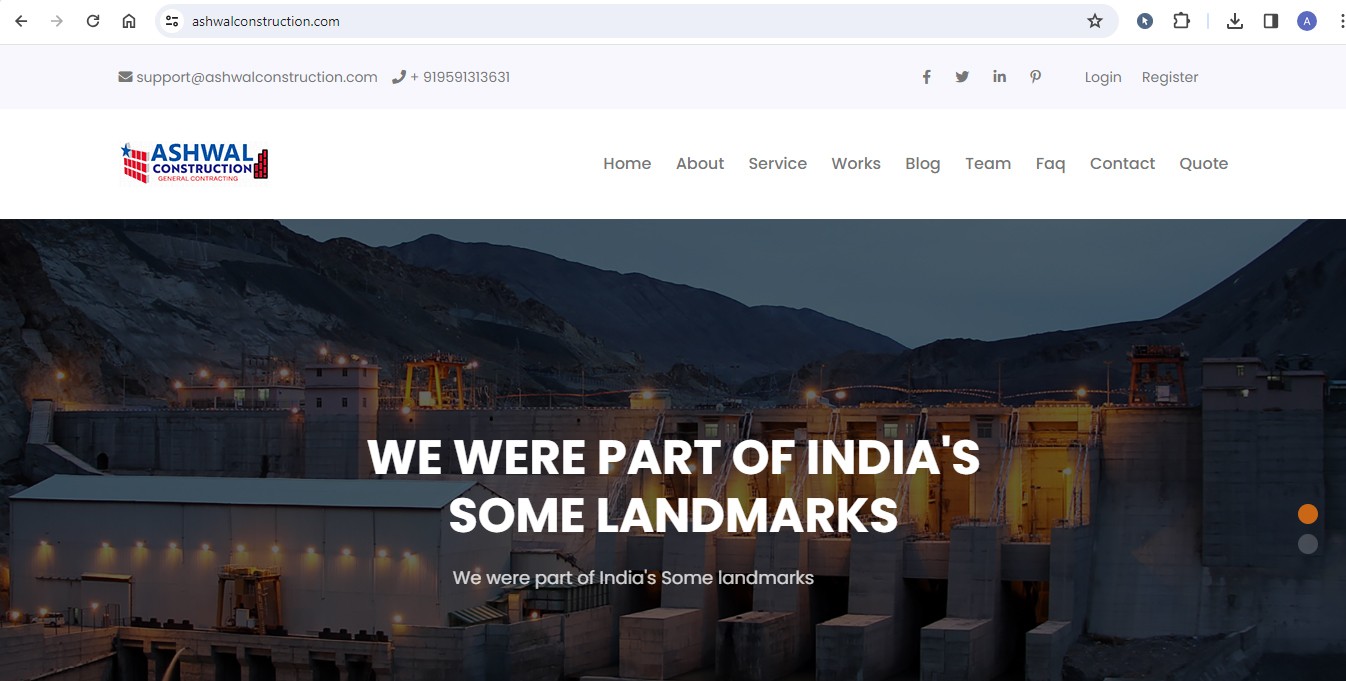Toggle the browser side panel
Viewport: 1346px width, 681px height.
1271,21
